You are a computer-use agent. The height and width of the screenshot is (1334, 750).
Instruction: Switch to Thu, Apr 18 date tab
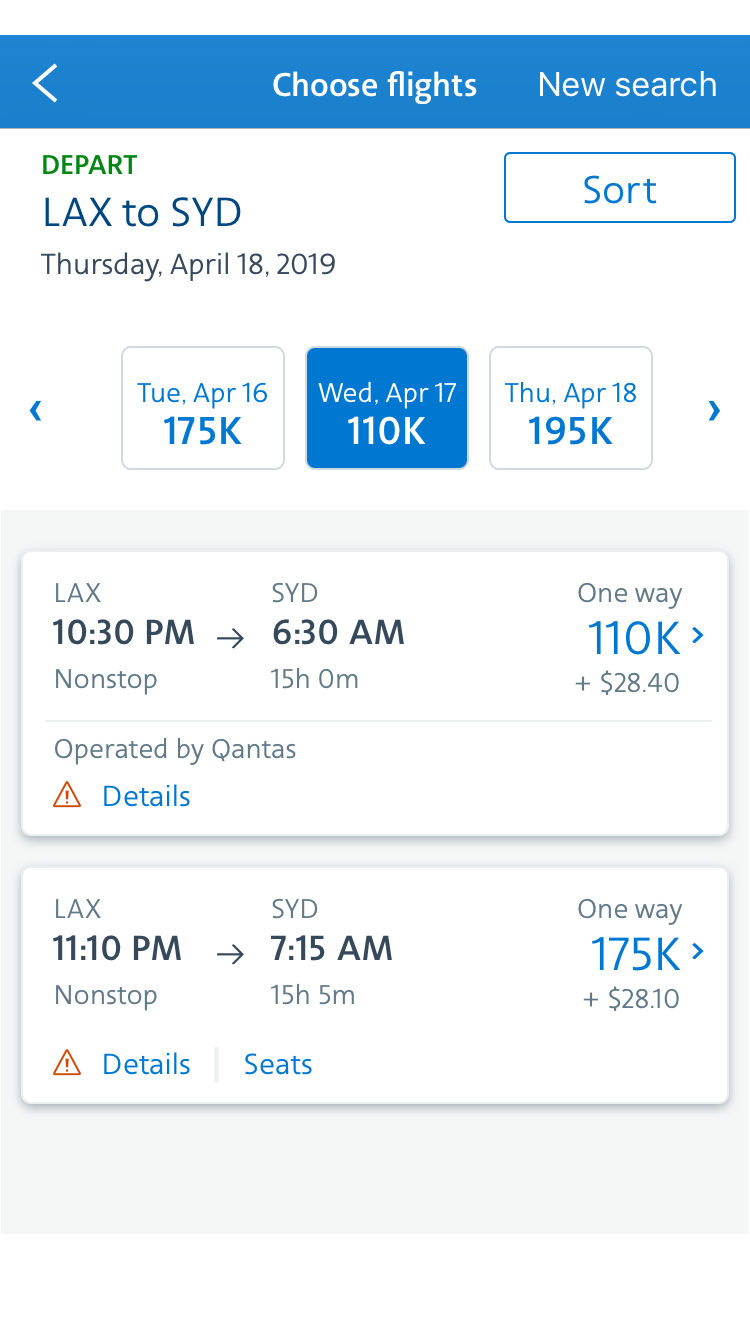(x=571, y=409)
